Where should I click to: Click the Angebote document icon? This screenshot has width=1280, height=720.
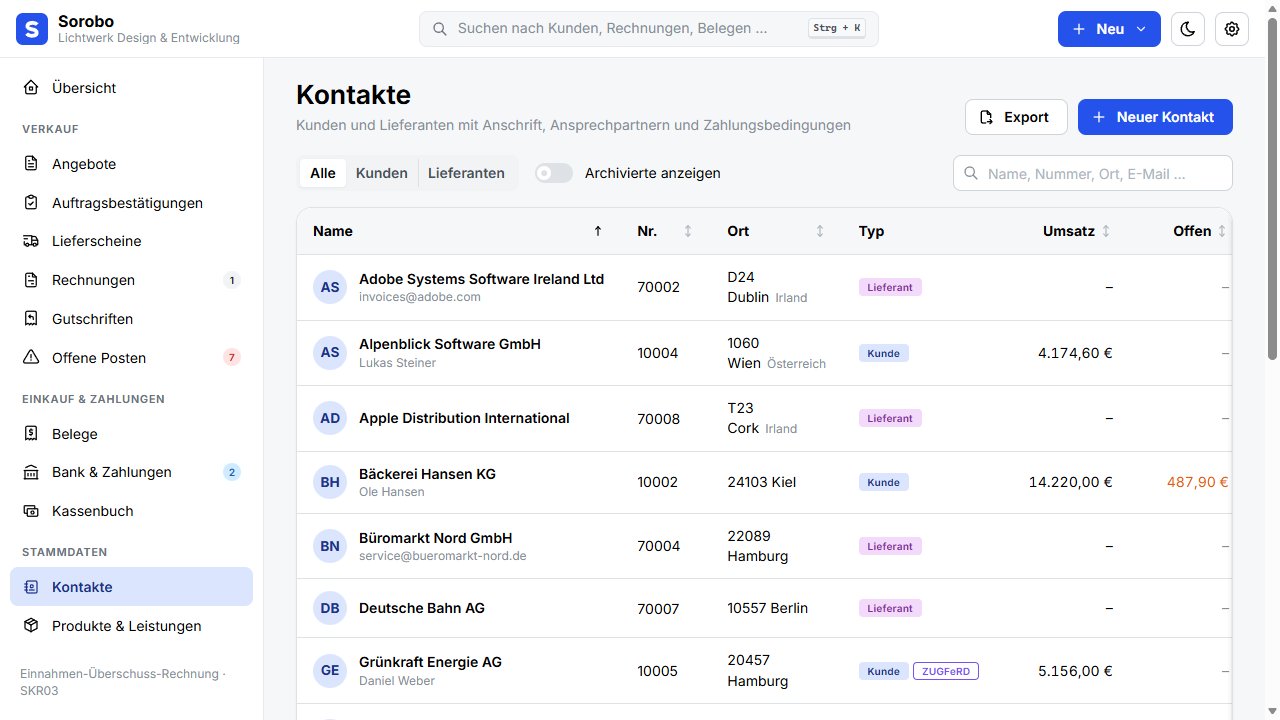tap(31, 164)
